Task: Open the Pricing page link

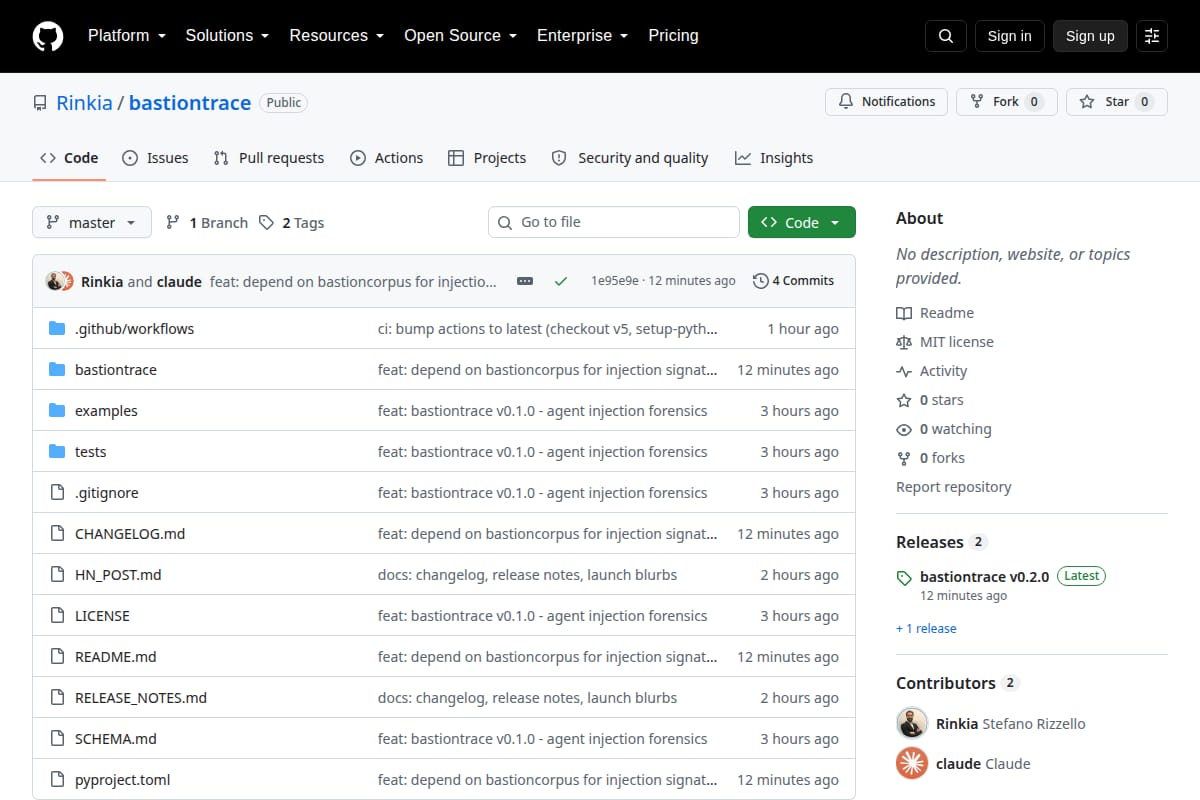Action: coord(673,36)
